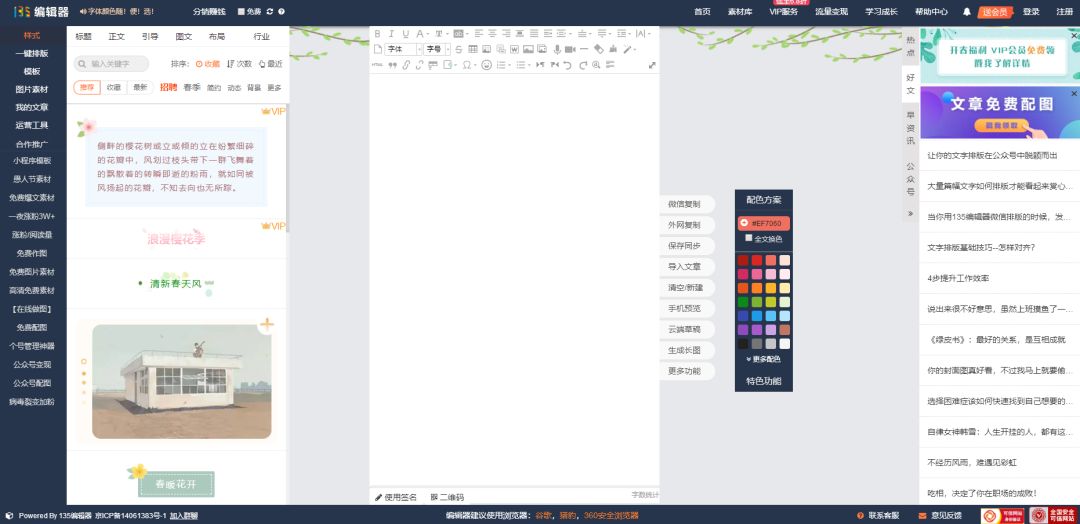Click the undo arrow in the toolbar

(x=568, y=65)
